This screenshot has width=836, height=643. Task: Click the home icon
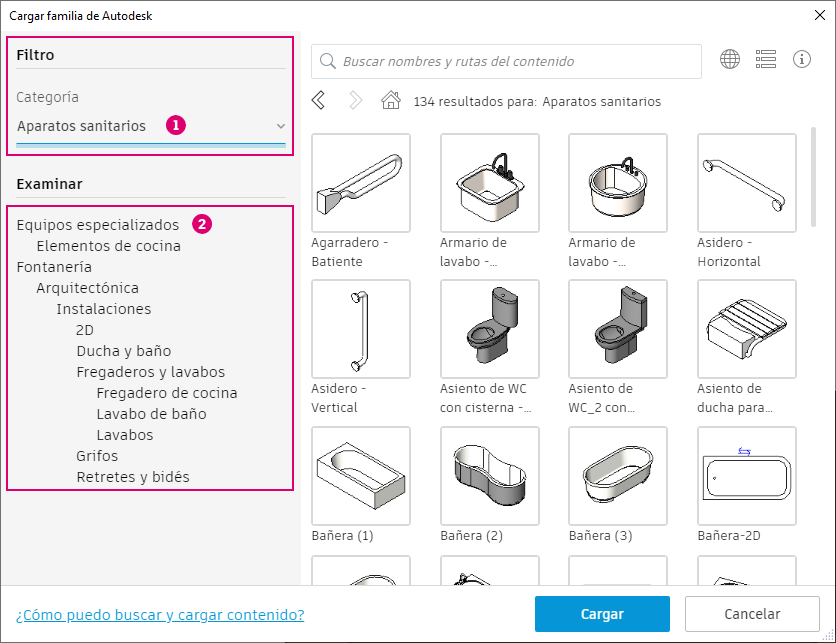pyautogui.click(x=391, y=100)
